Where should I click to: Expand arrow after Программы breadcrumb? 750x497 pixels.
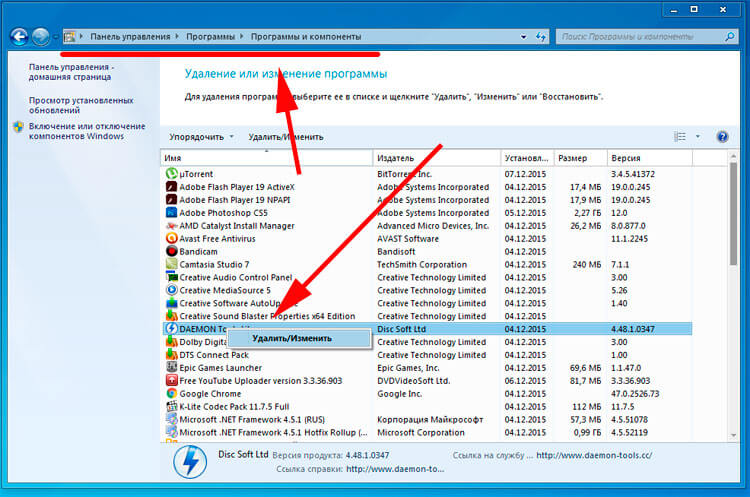(242, 36)
